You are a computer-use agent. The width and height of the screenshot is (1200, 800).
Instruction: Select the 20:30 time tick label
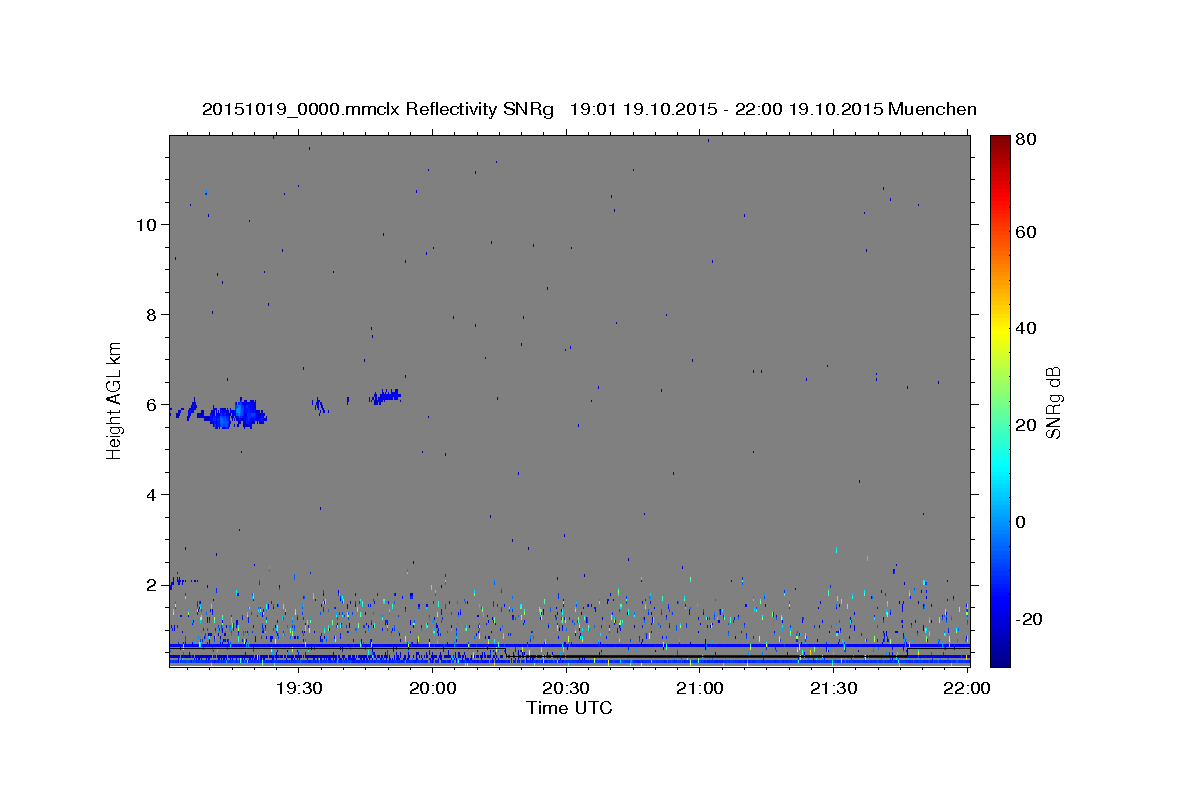coord(566,689)
